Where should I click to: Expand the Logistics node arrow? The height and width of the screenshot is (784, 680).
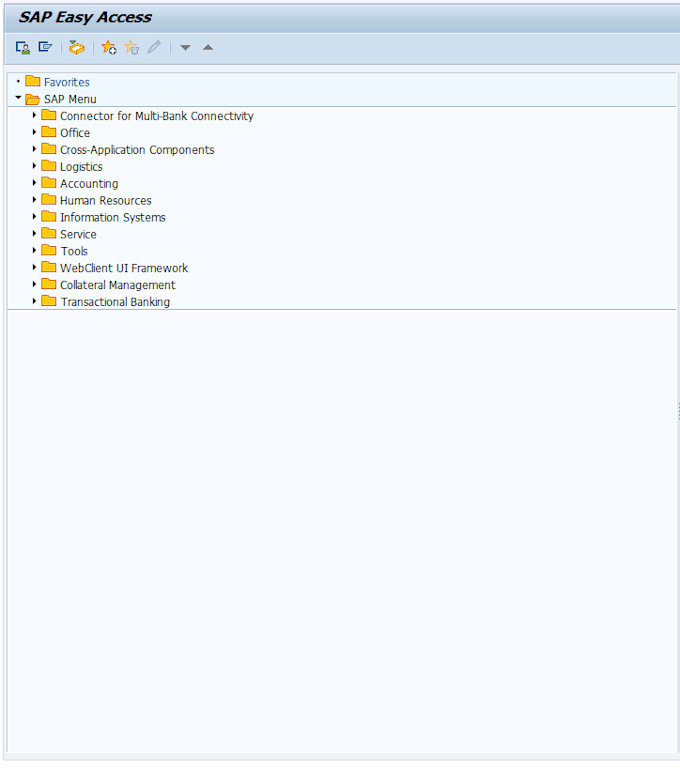pos(34,166)
